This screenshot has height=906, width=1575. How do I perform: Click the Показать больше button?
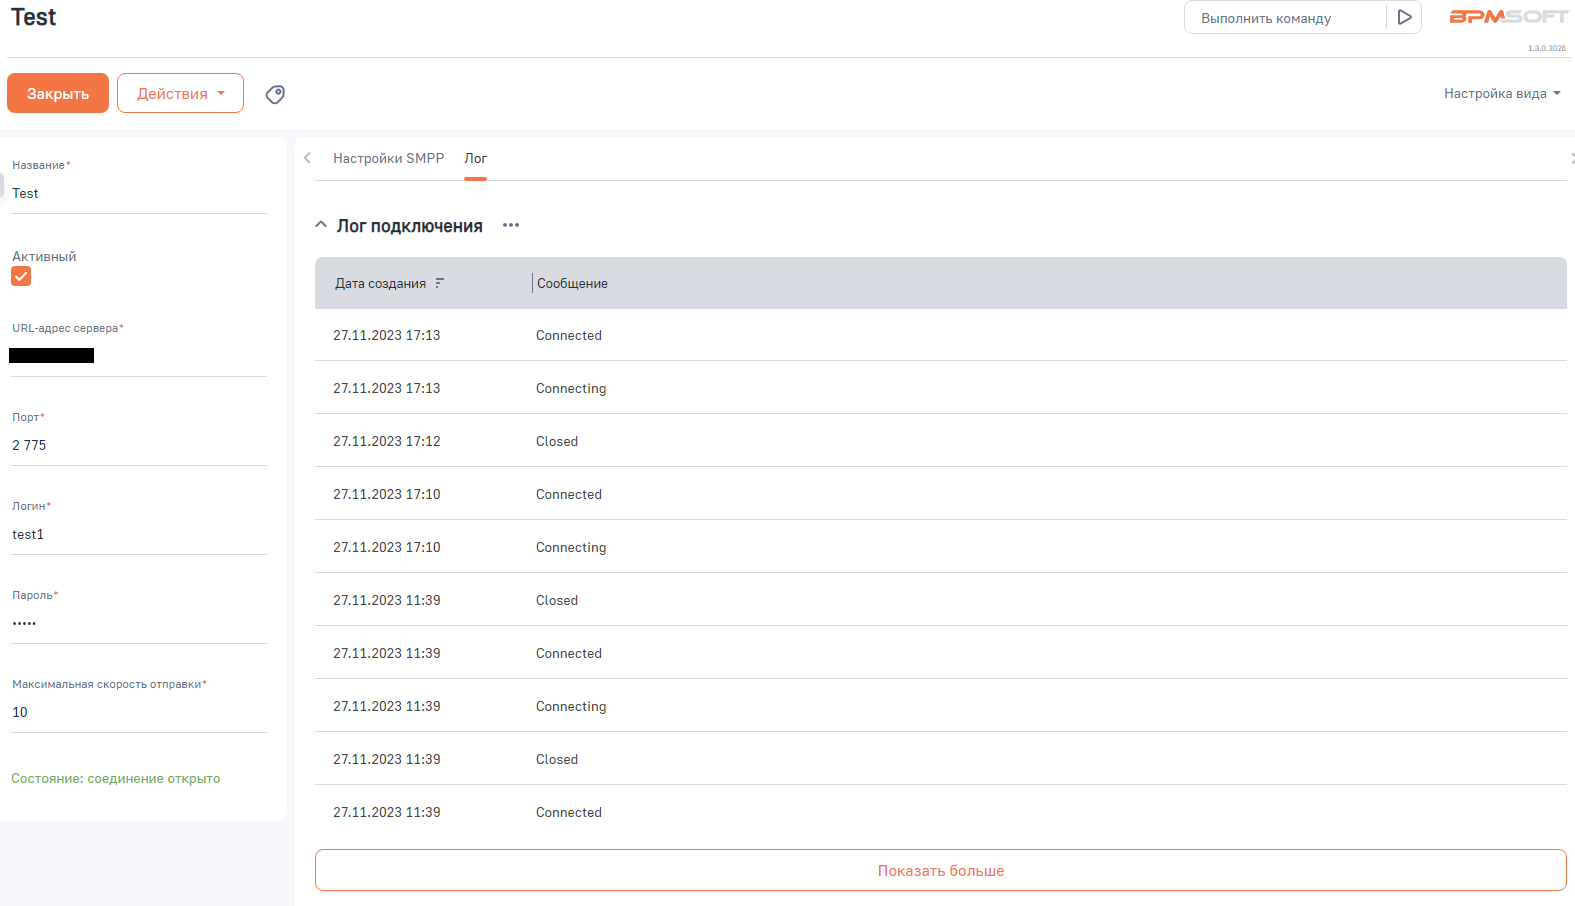coord(940,870)
